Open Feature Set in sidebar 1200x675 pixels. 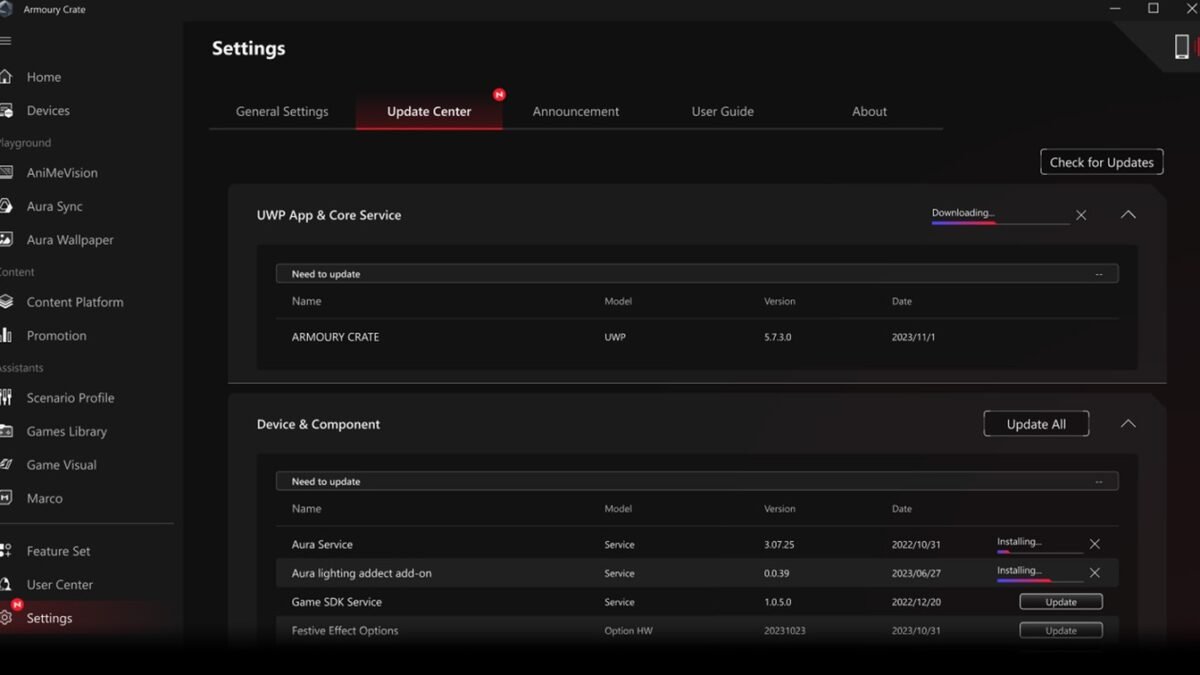click(x=58, y=551)
